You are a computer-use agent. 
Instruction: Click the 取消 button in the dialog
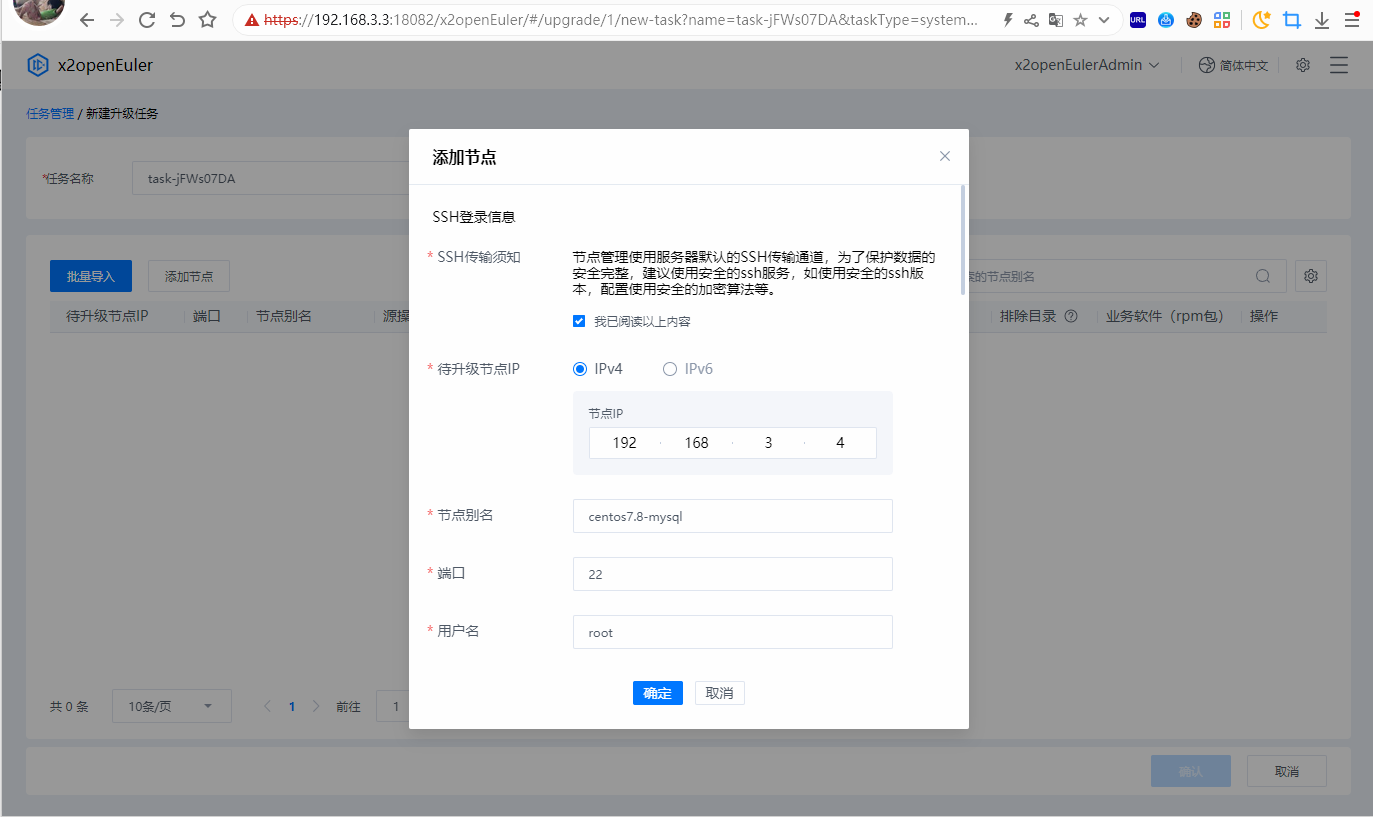coord(720,693)
